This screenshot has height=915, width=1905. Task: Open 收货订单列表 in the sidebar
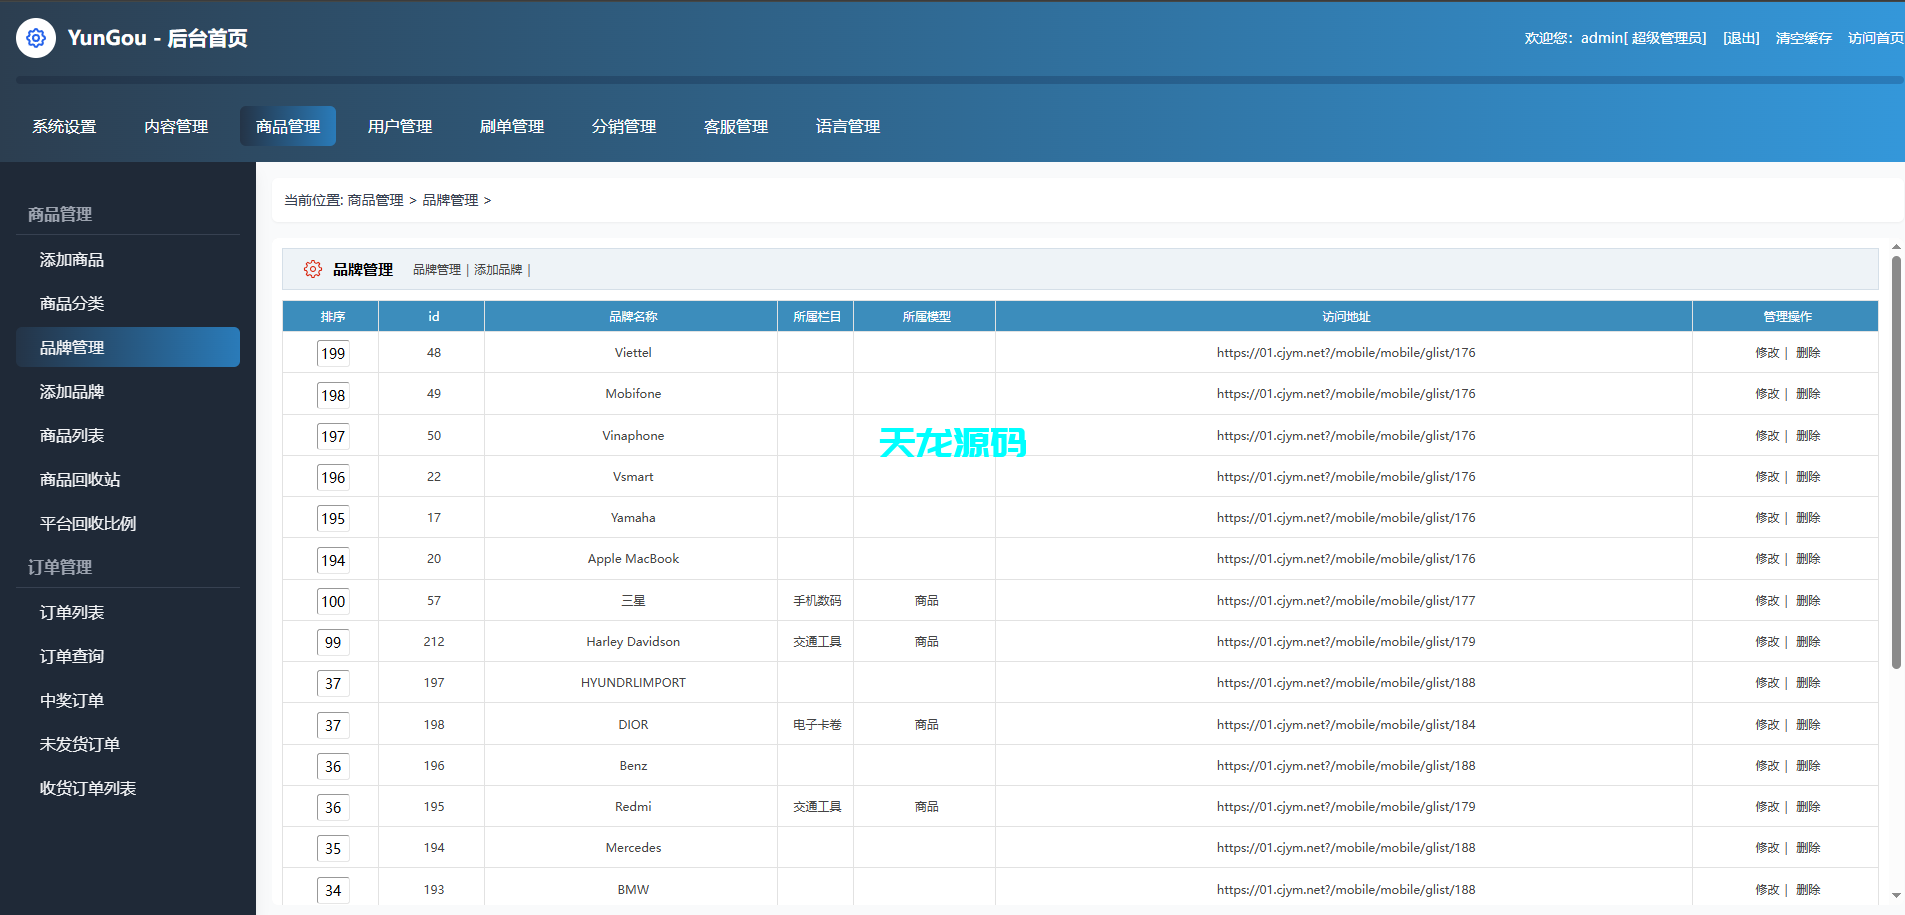86,788
